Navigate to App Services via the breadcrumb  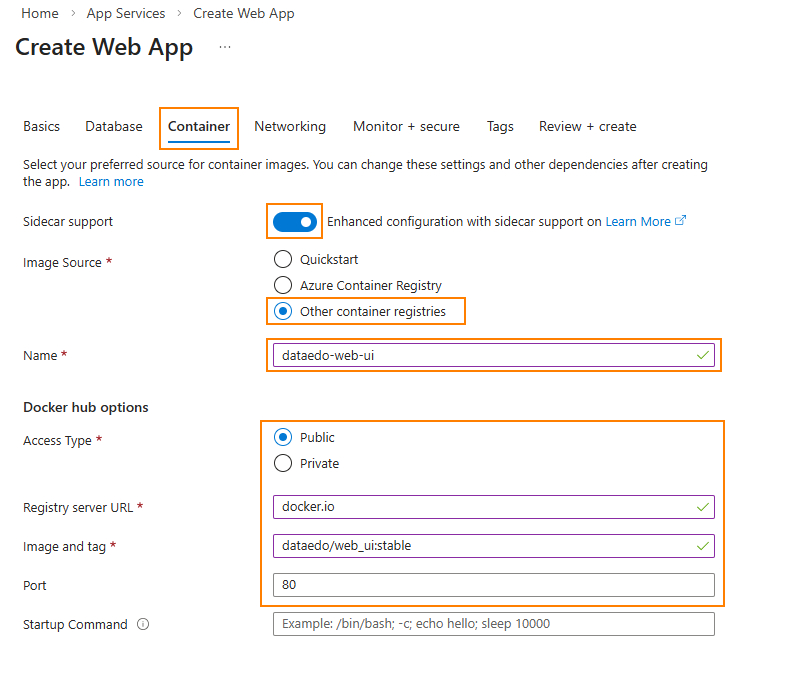point(125,13)
